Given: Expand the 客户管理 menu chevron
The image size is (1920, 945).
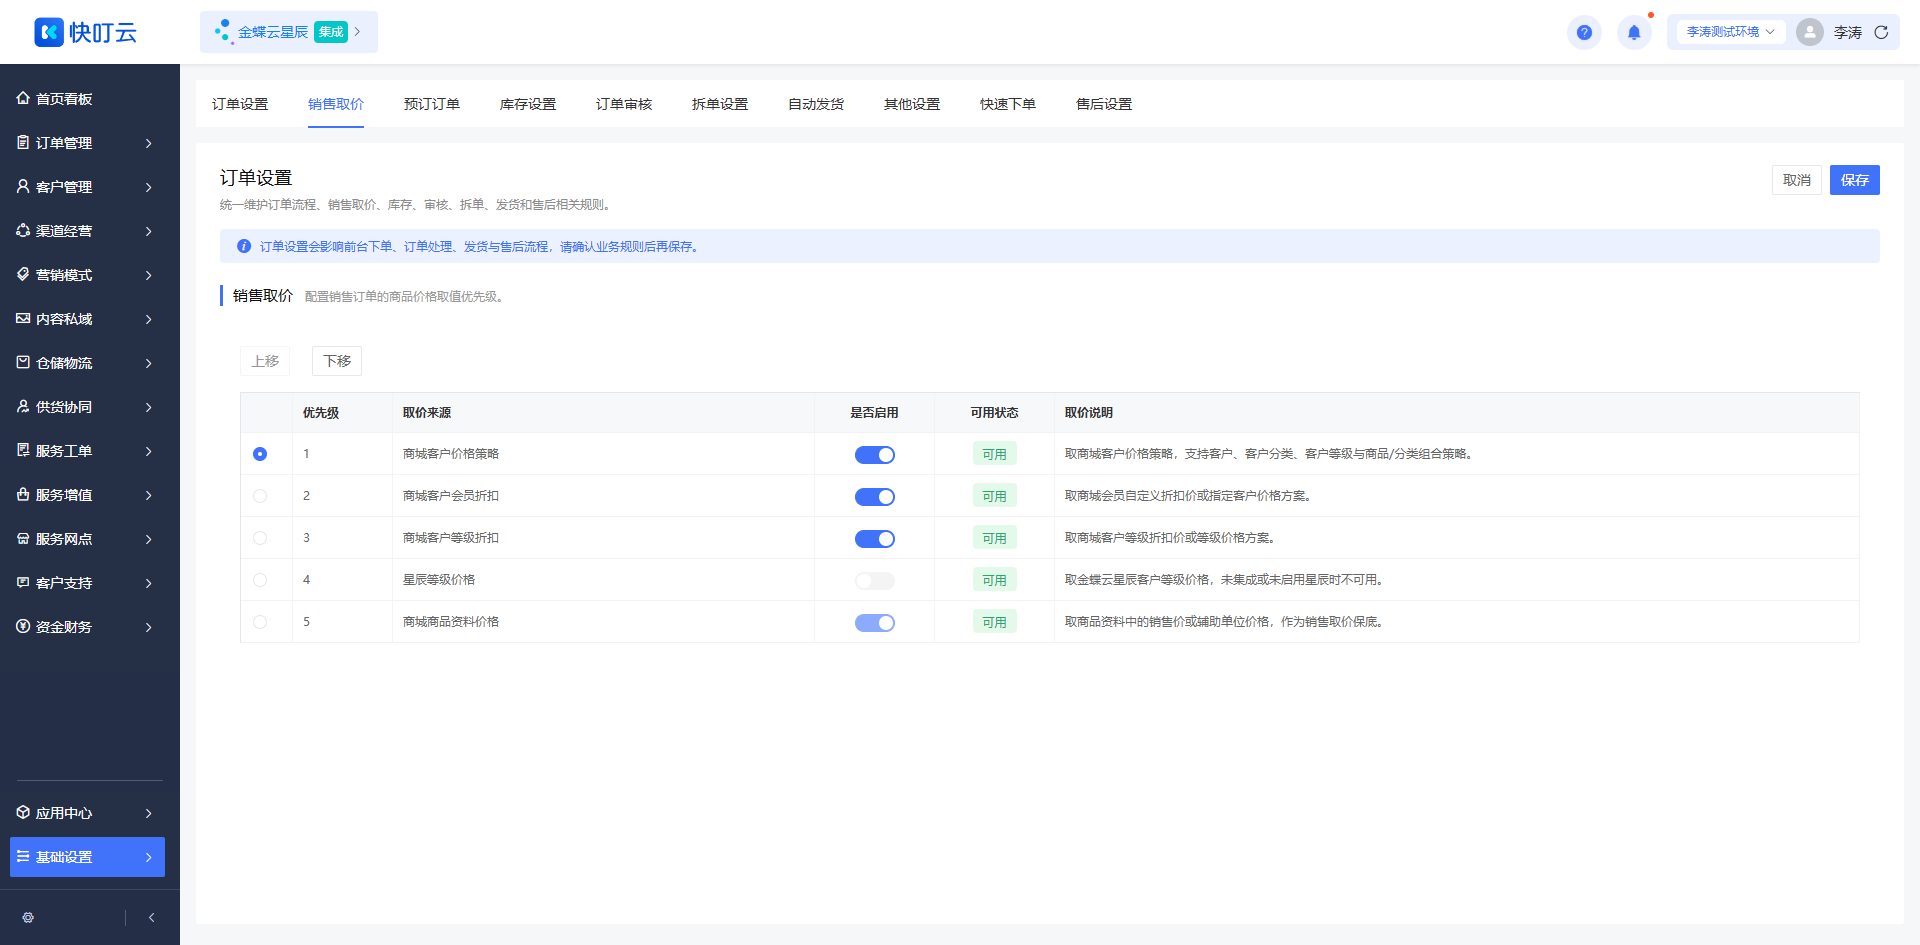Looking at the screenshot, I should tap(149, 187).
